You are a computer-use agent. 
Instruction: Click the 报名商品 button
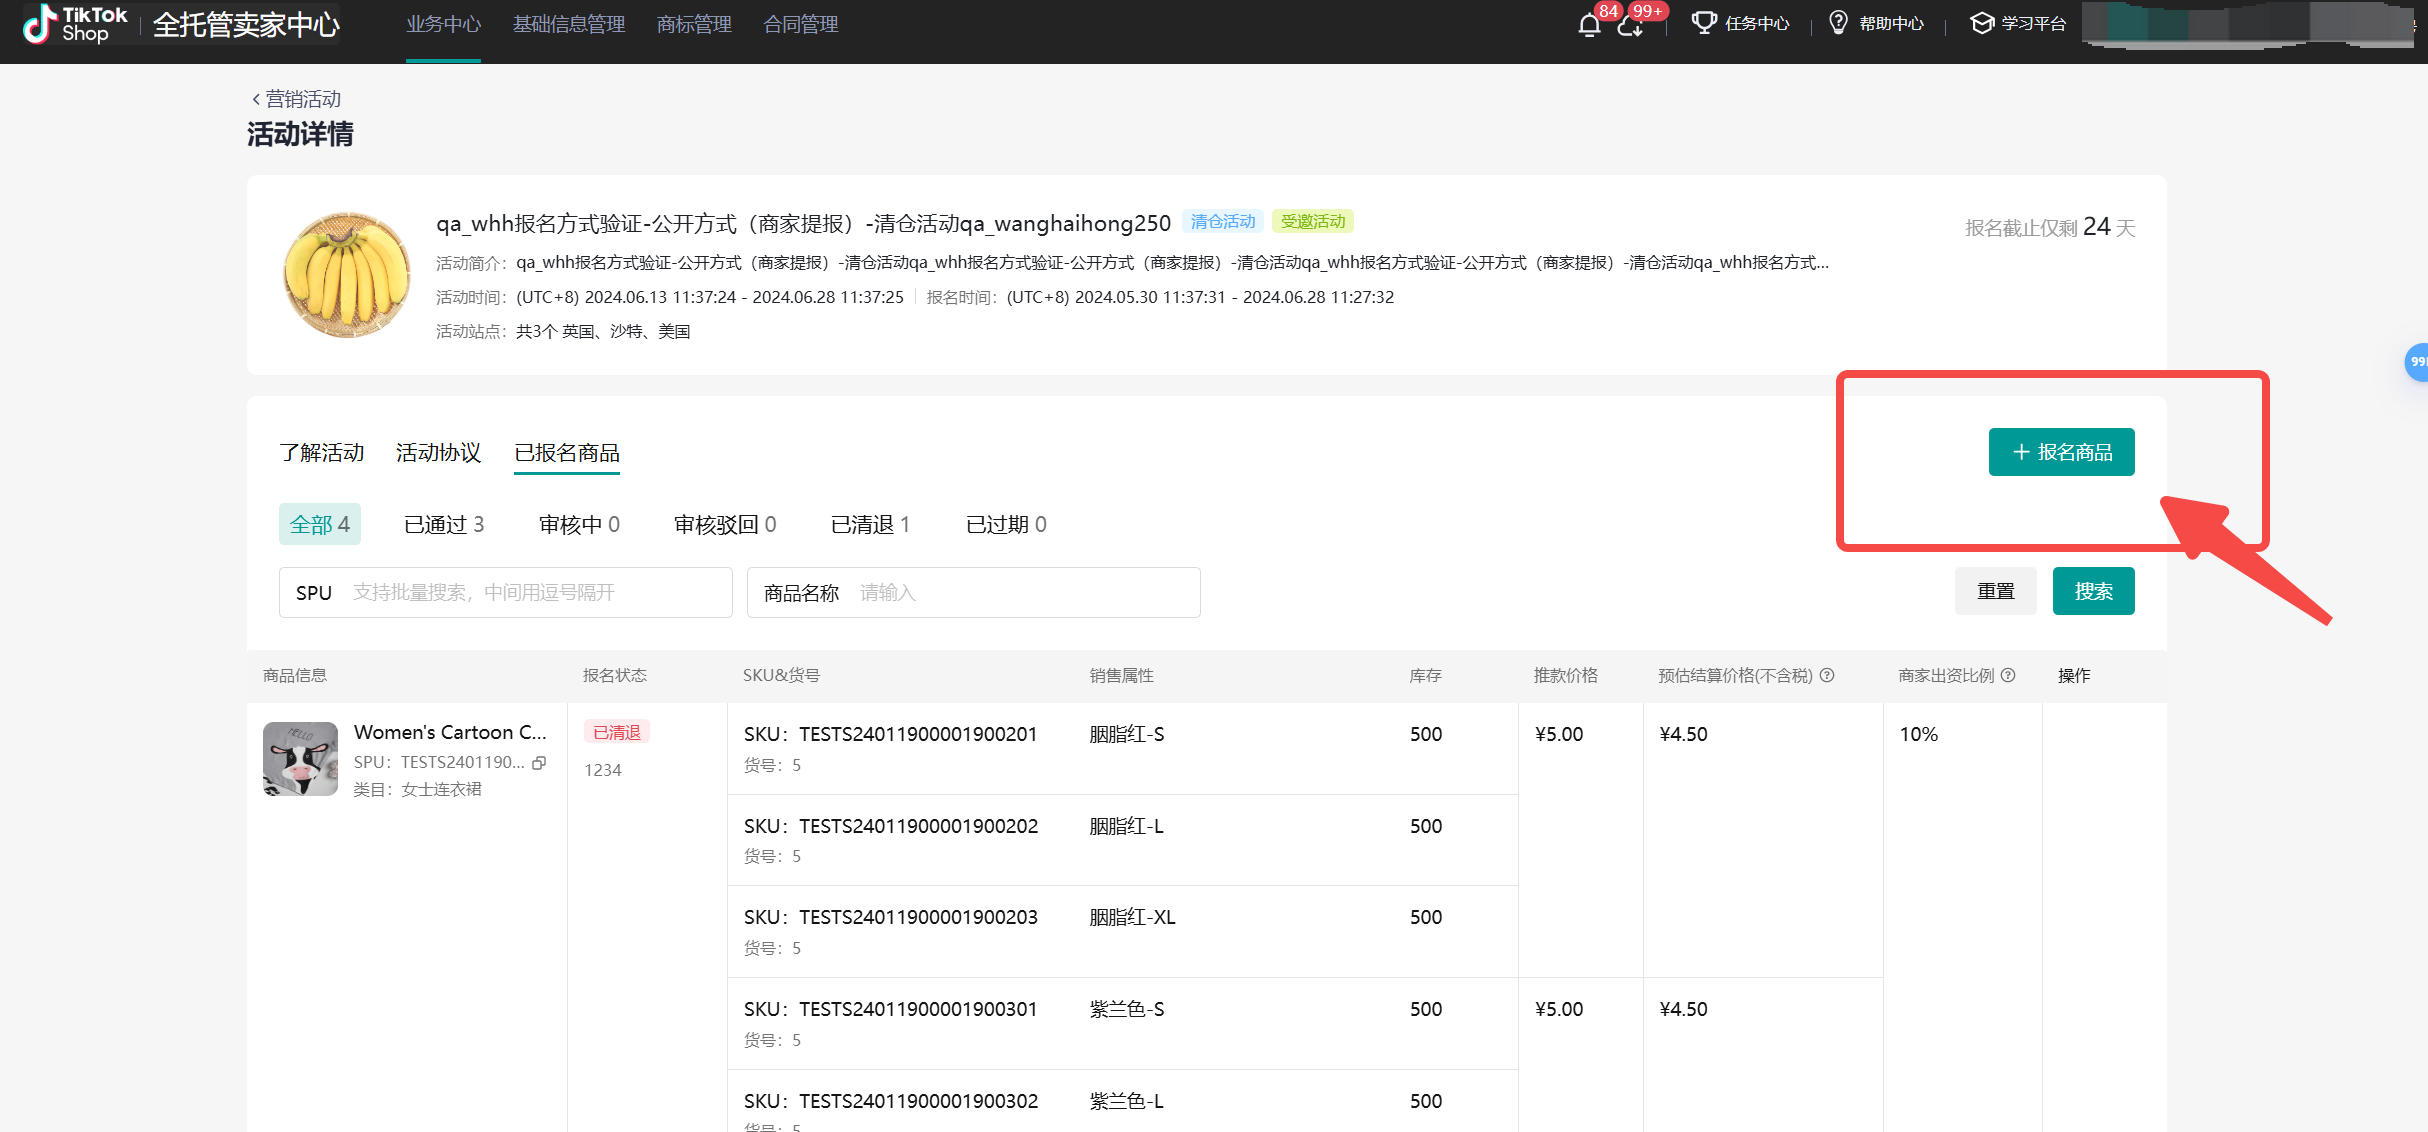(2061, 452)
